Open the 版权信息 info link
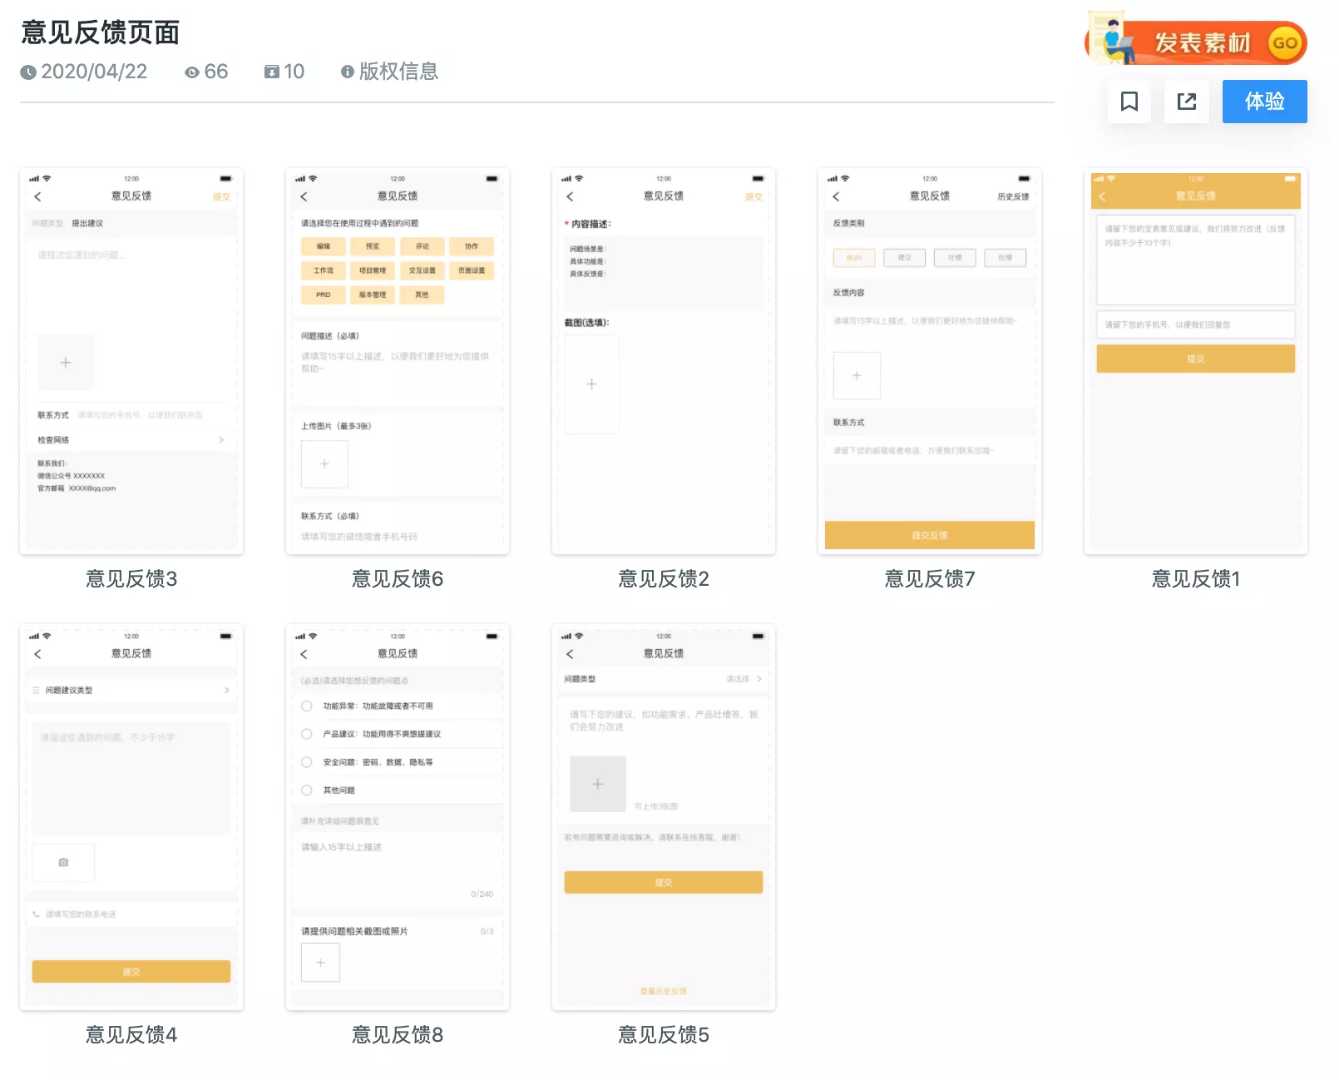Viewport: 1339px width, 1080px height. coord(389,71)
